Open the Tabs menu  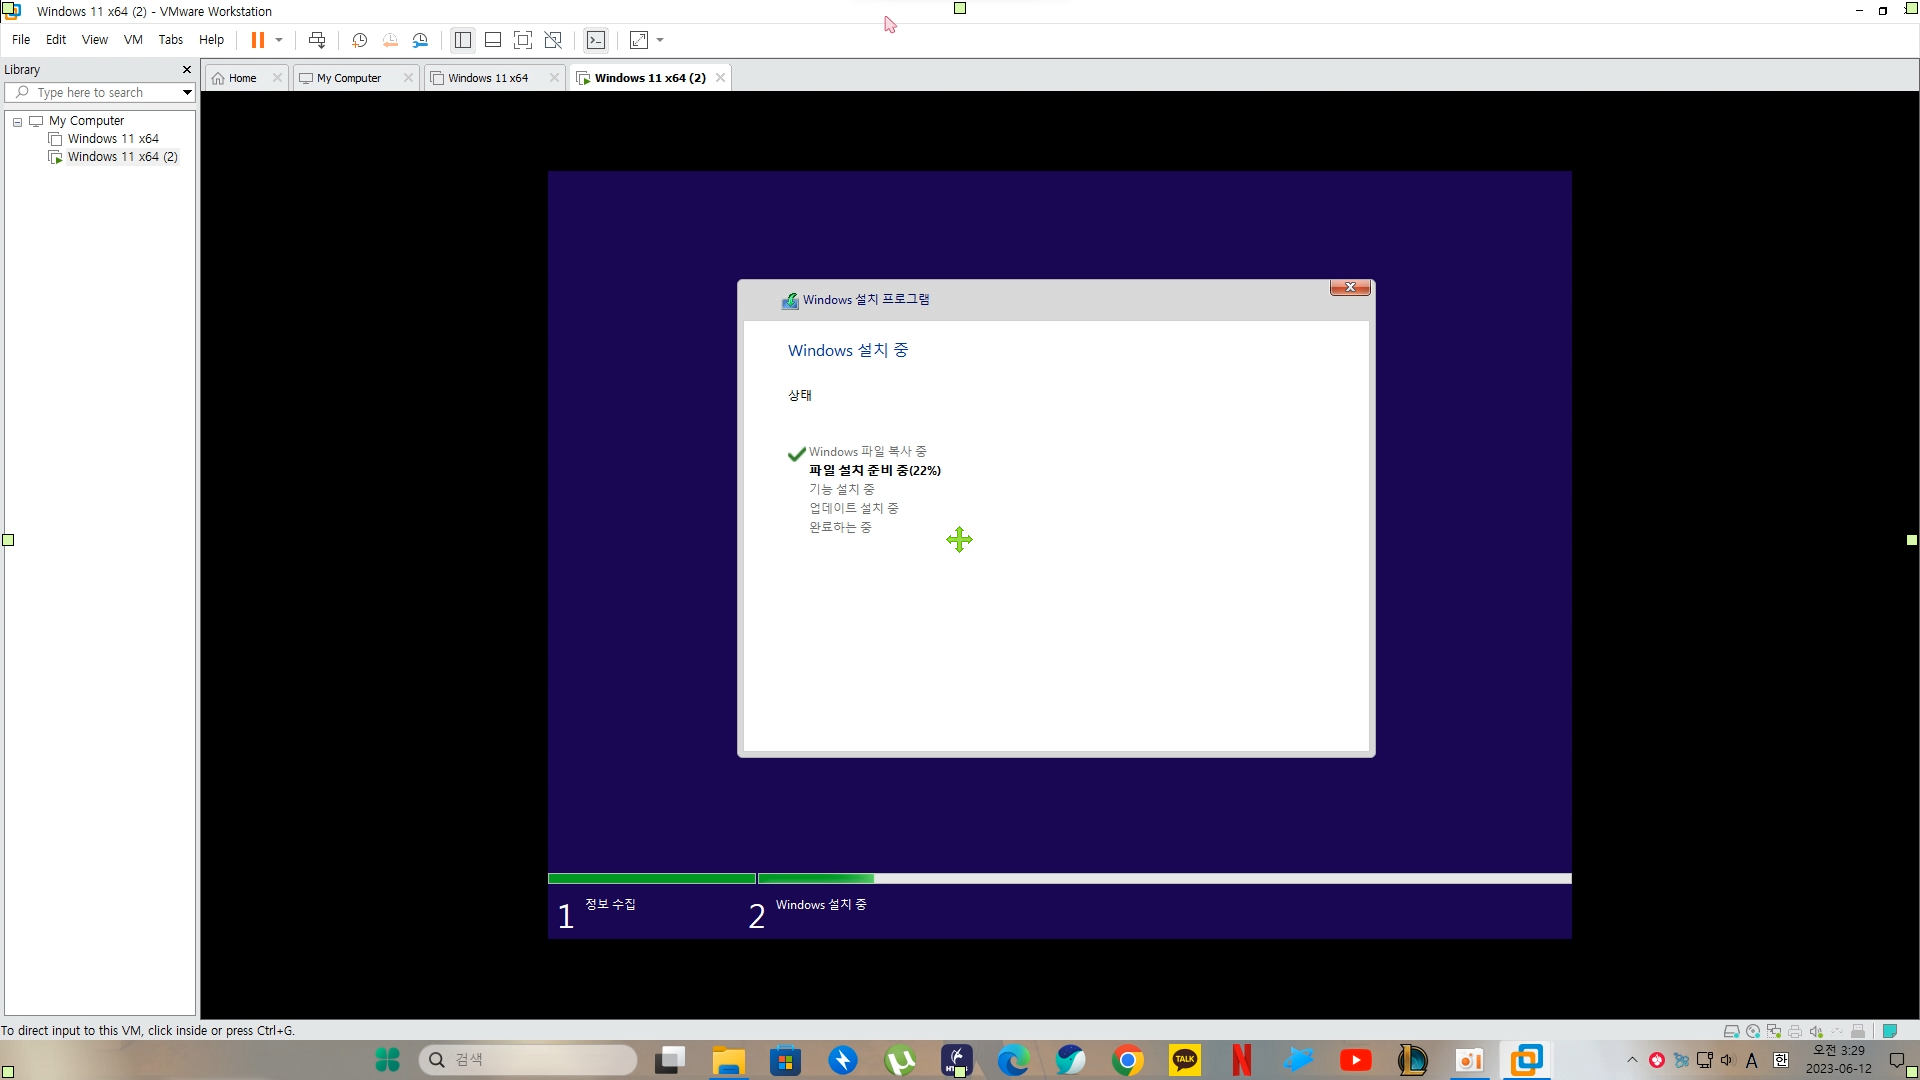[171, 40]
